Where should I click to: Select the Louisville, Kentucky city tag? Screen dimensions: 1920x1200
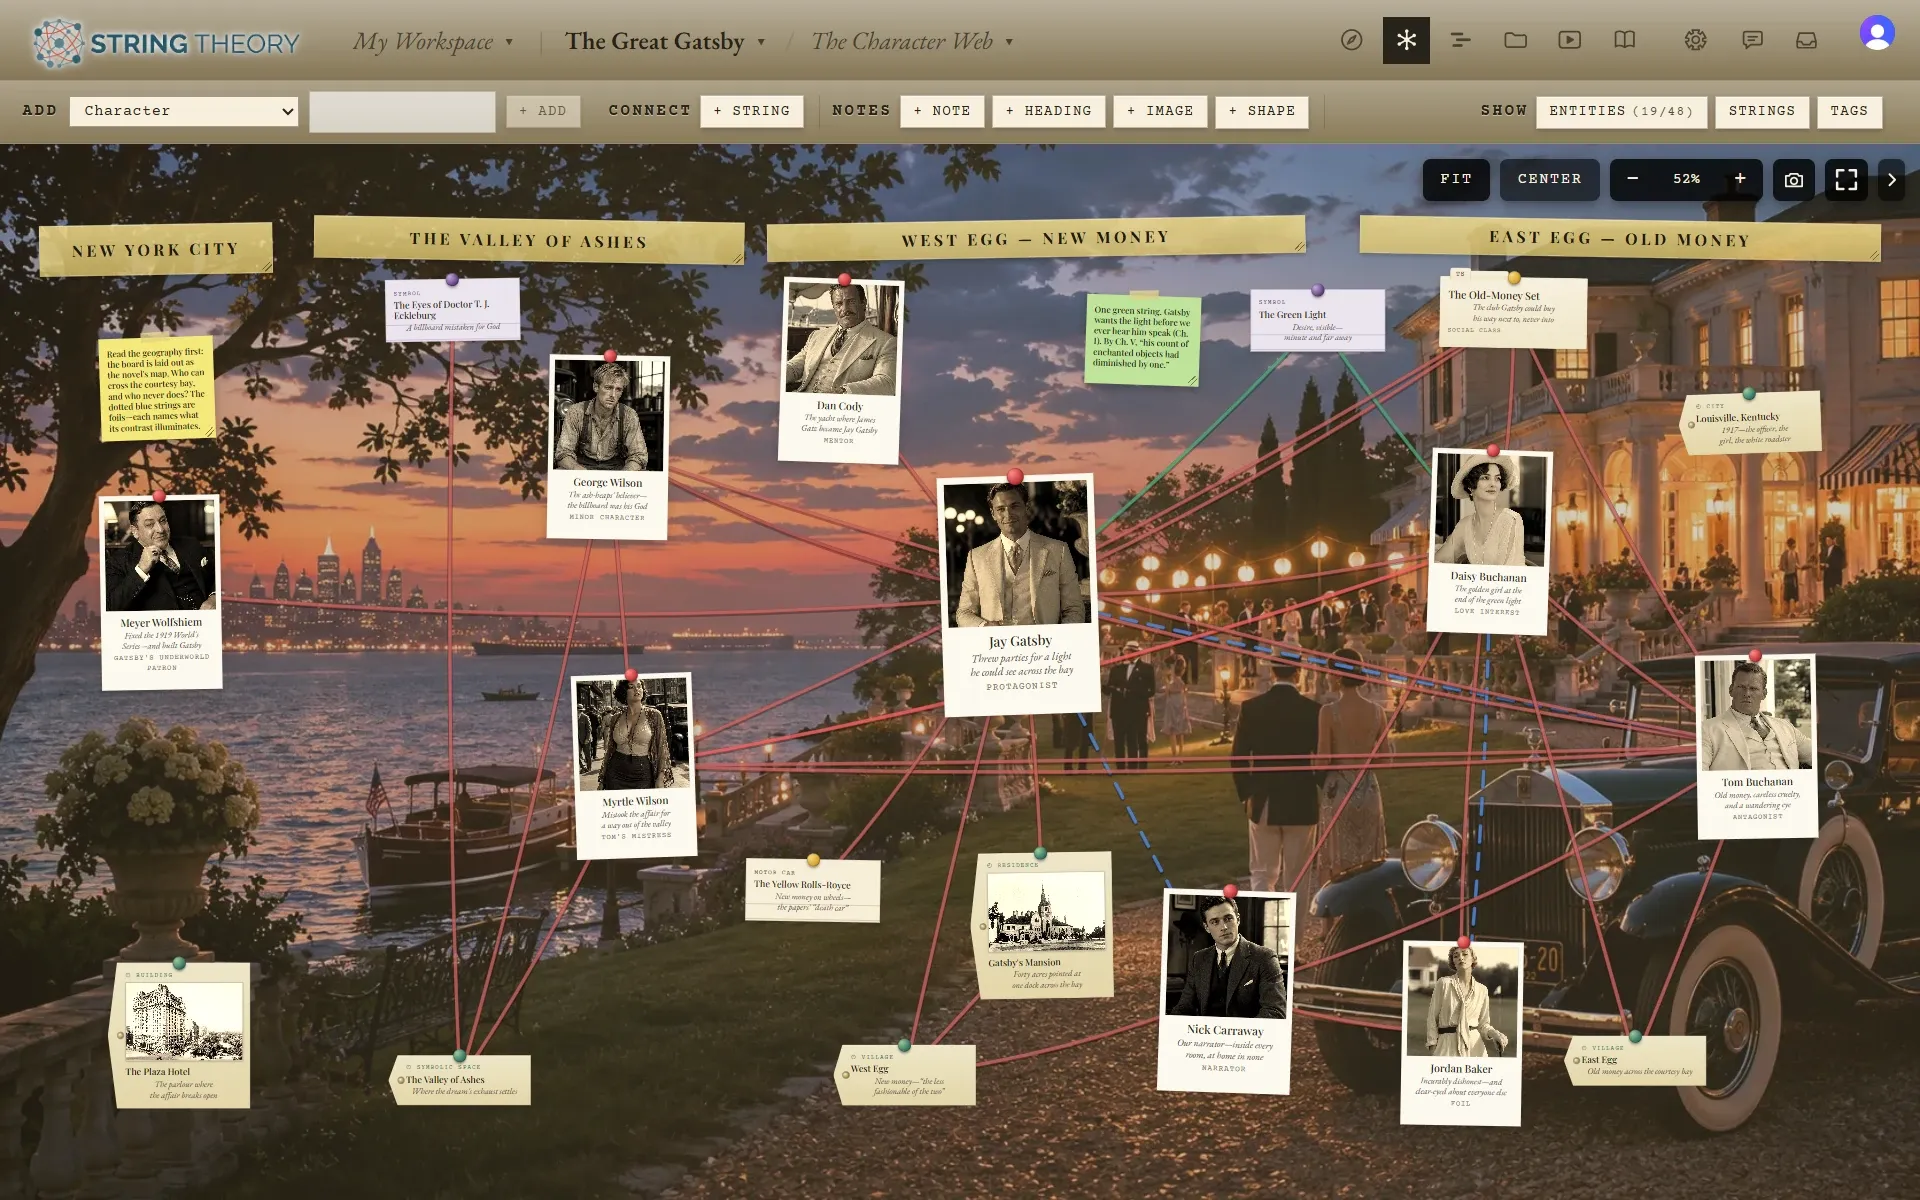(x=1751, y=423)
